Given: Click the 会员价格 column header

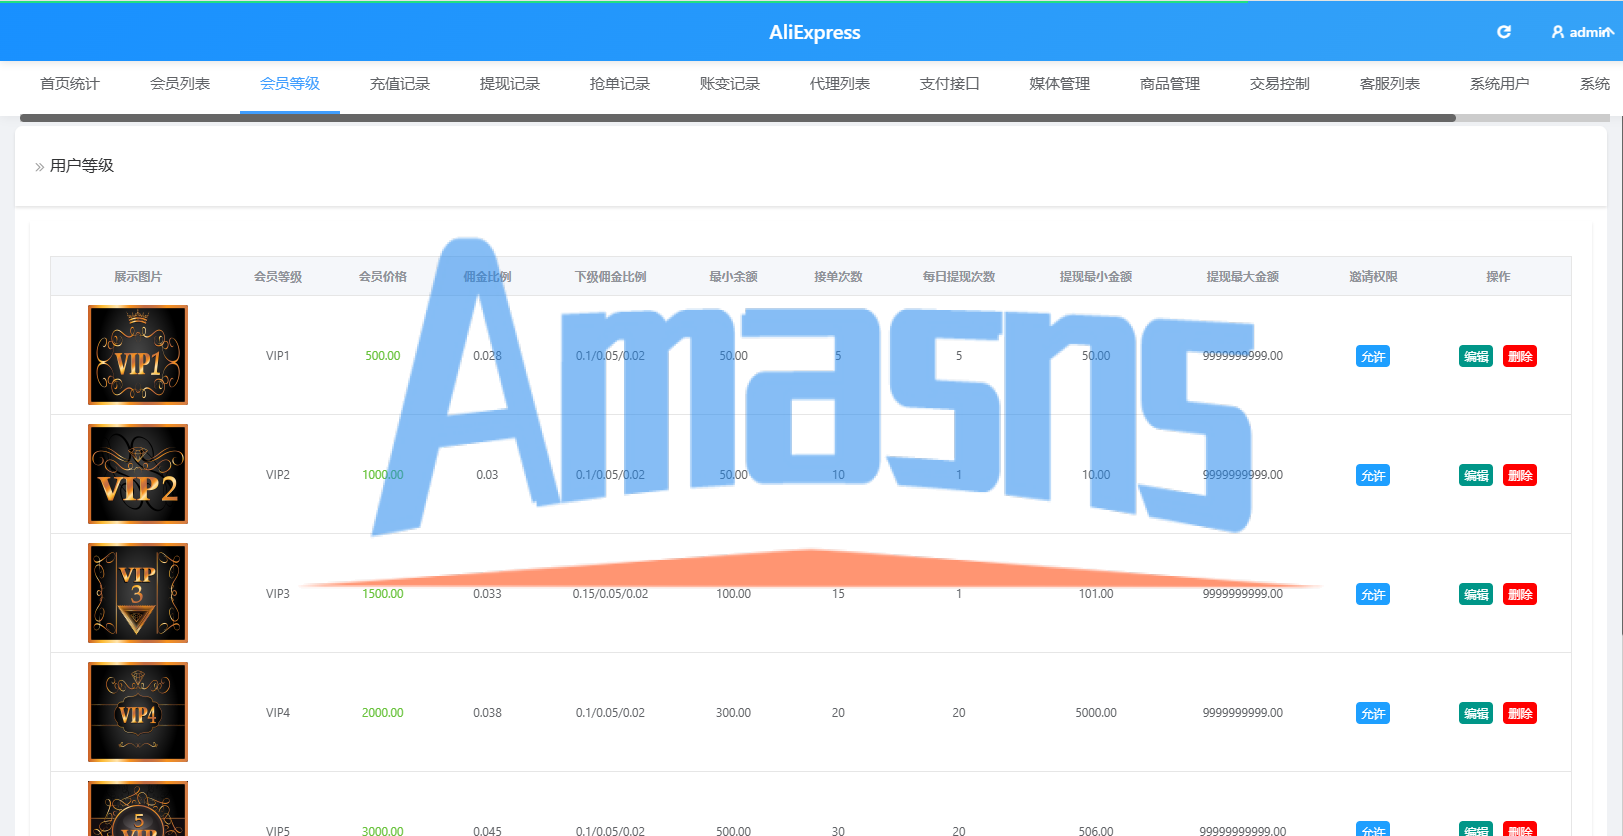Looking at the screenshot, I should coord(383,277).
